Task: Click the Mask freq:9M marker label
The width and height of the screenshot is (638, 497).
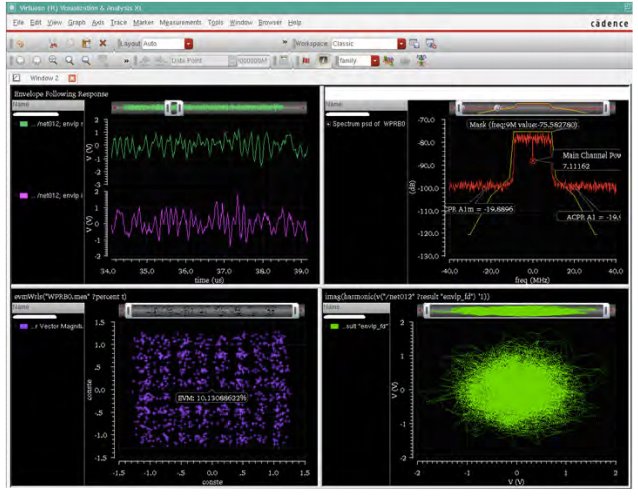Action: pyautogui.click(x=523, y=125)
